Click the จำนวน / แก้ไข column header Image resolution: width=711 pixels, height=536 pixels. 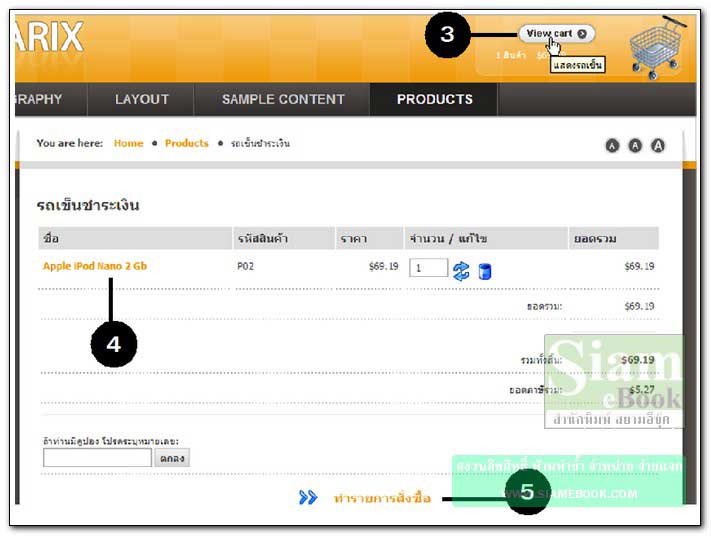point(486,238)
